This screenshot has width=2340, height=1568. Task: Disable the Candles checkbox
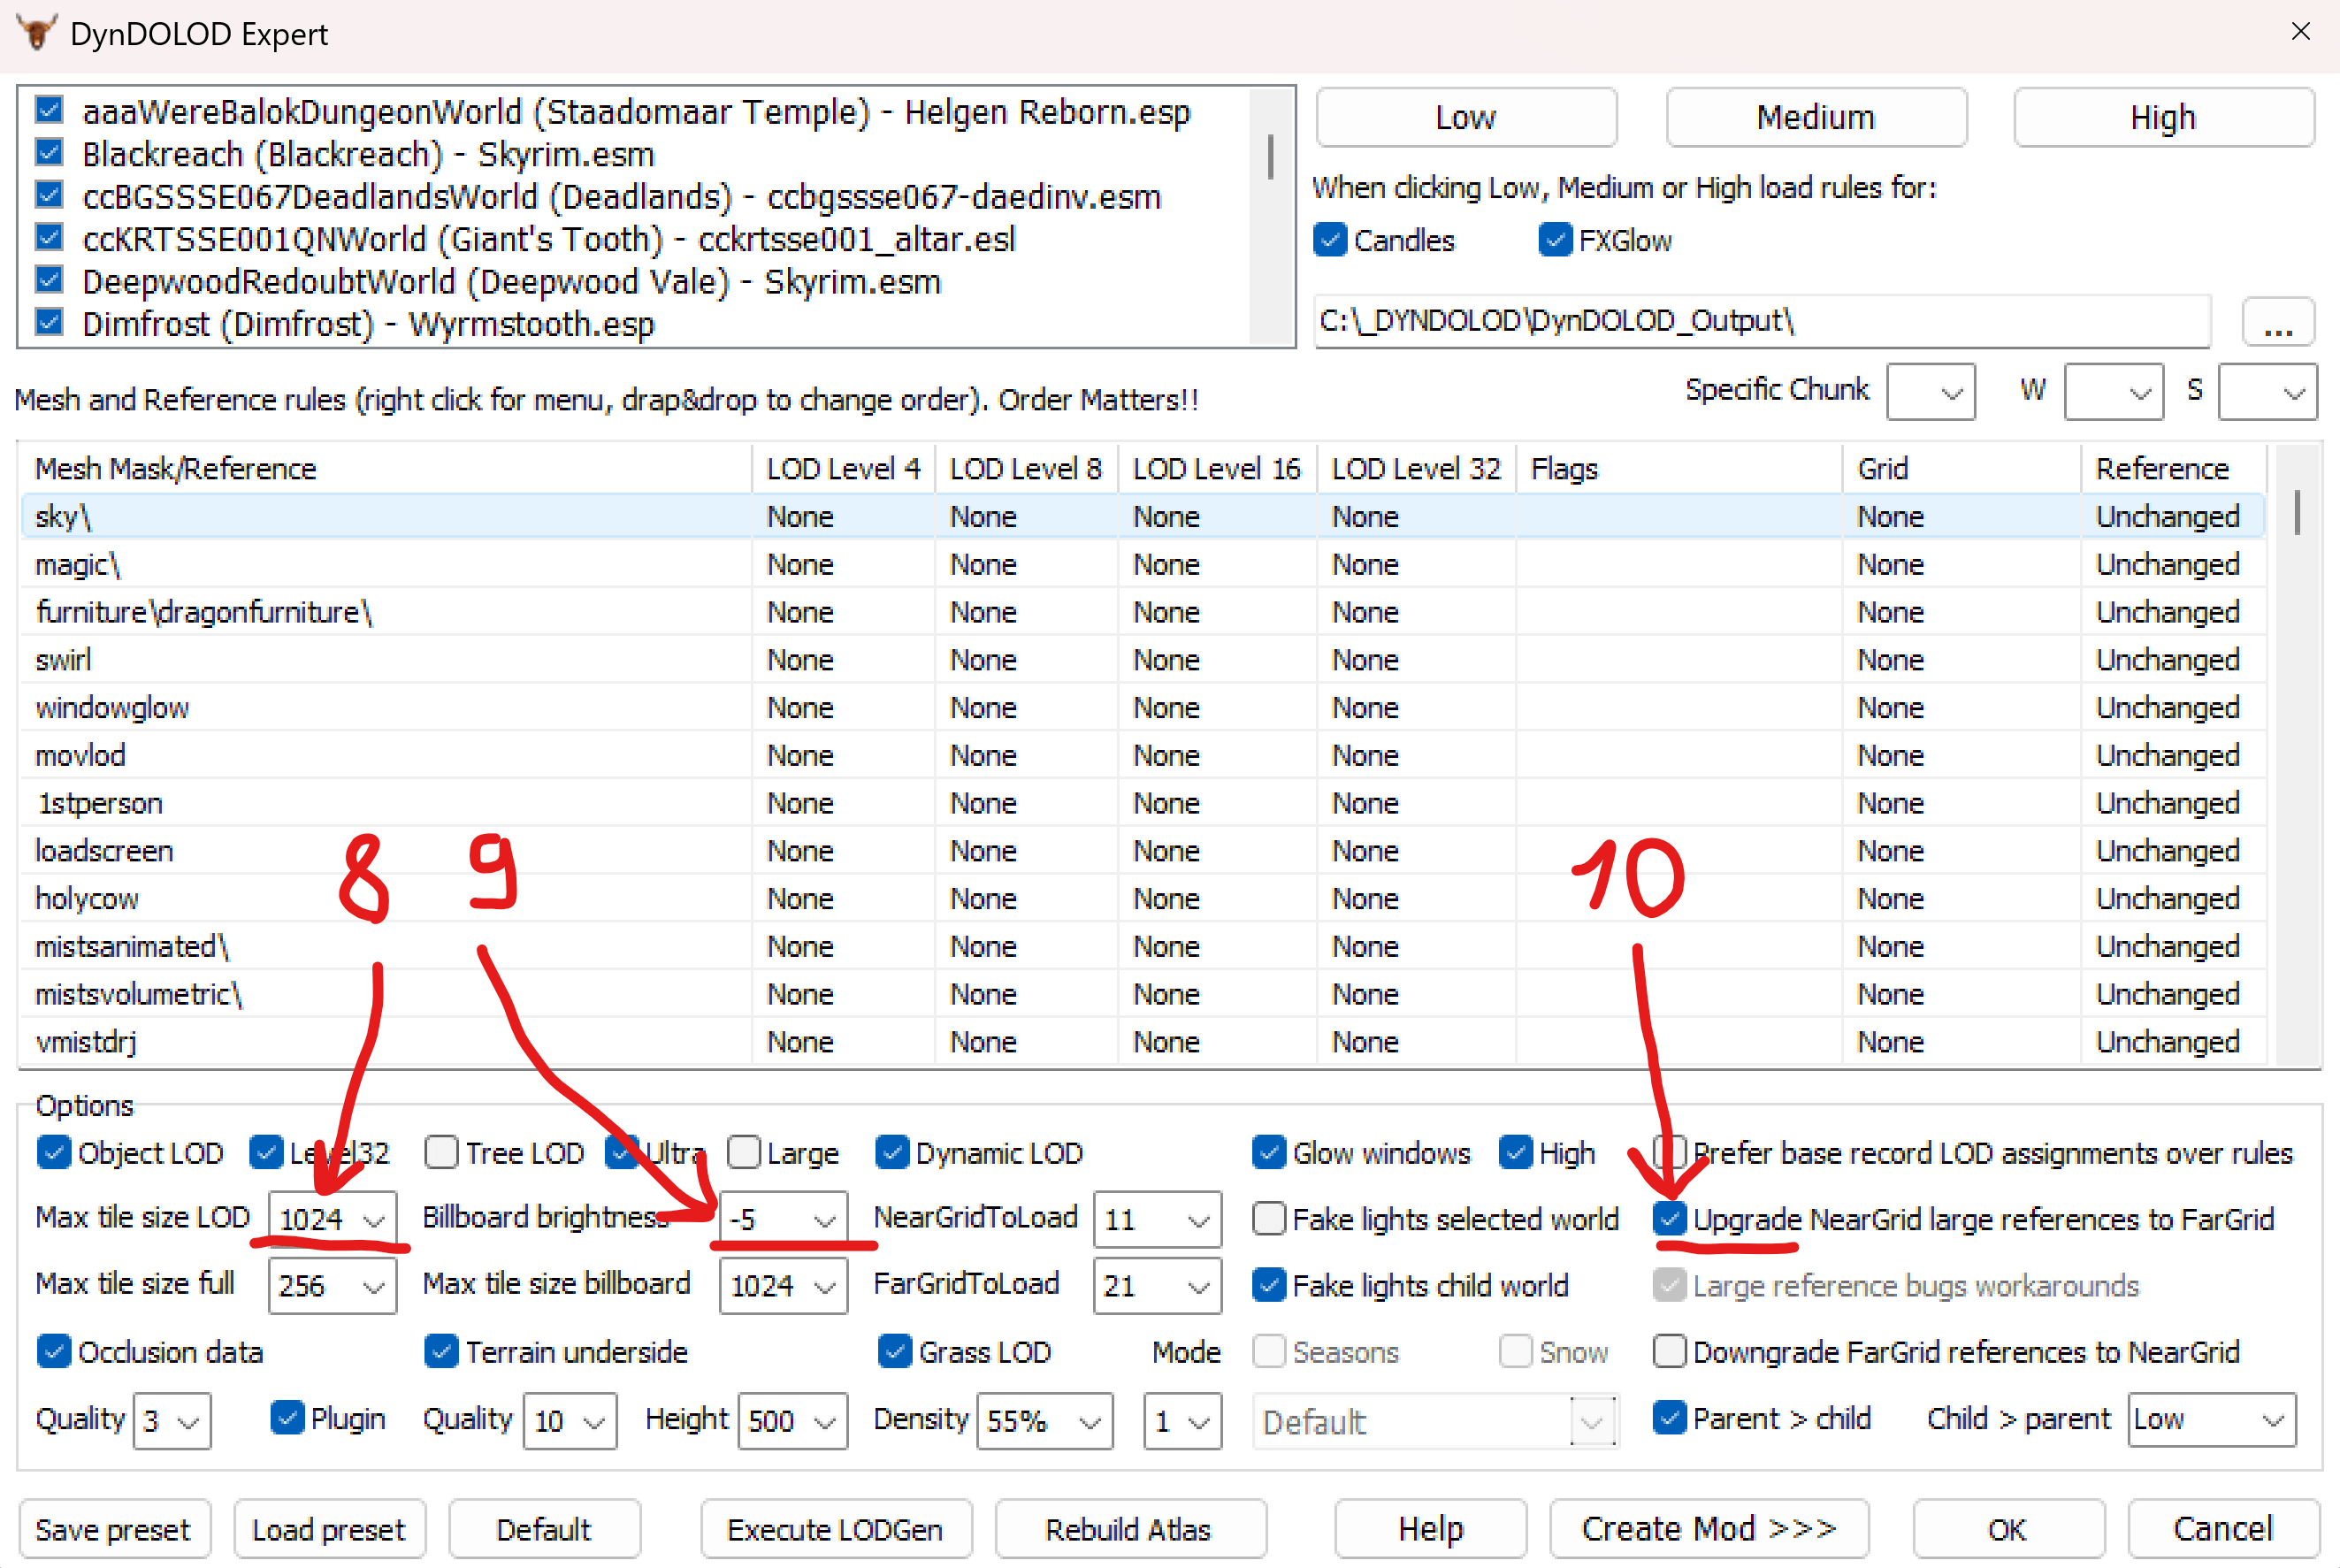coord(1329,240)
